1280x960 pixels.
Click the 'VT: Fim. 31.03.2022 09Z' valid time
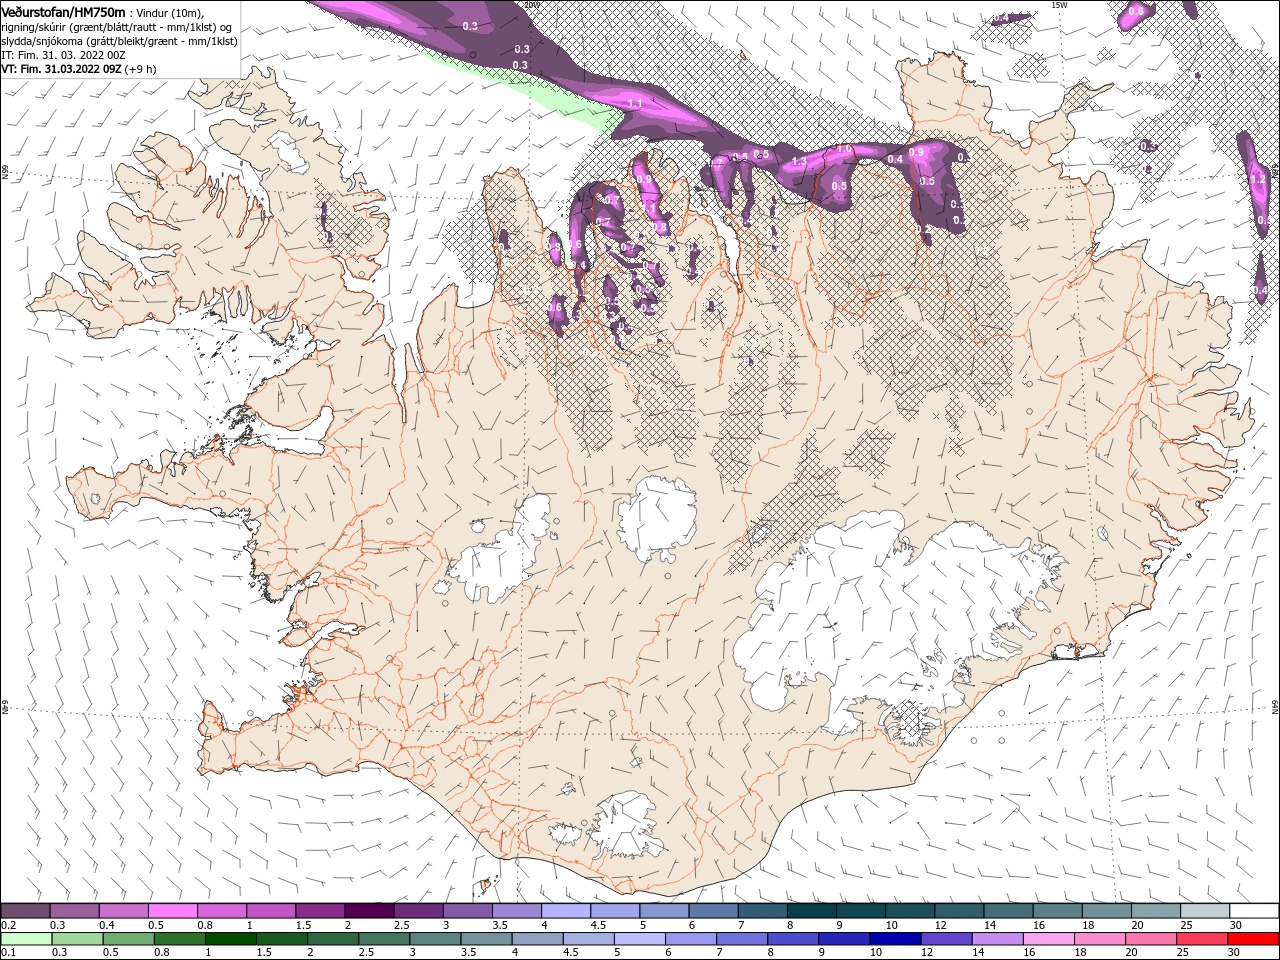[x=62, y=70]
